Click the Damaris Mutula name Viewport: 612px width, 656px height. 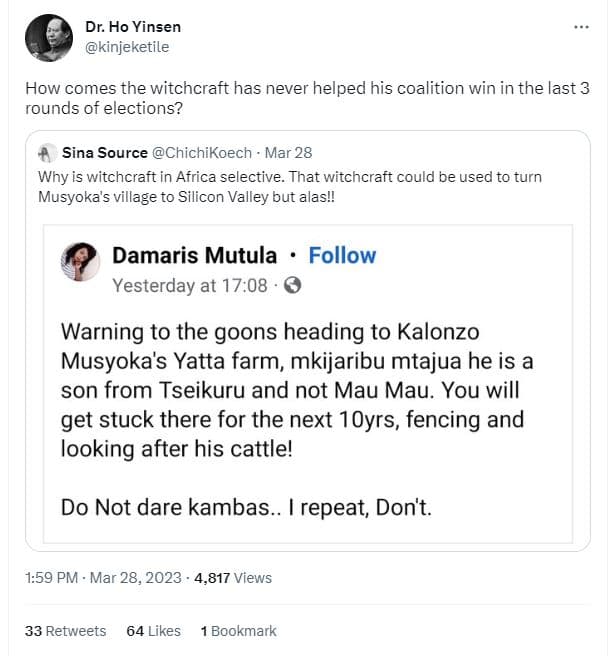[x=194, y=255]
